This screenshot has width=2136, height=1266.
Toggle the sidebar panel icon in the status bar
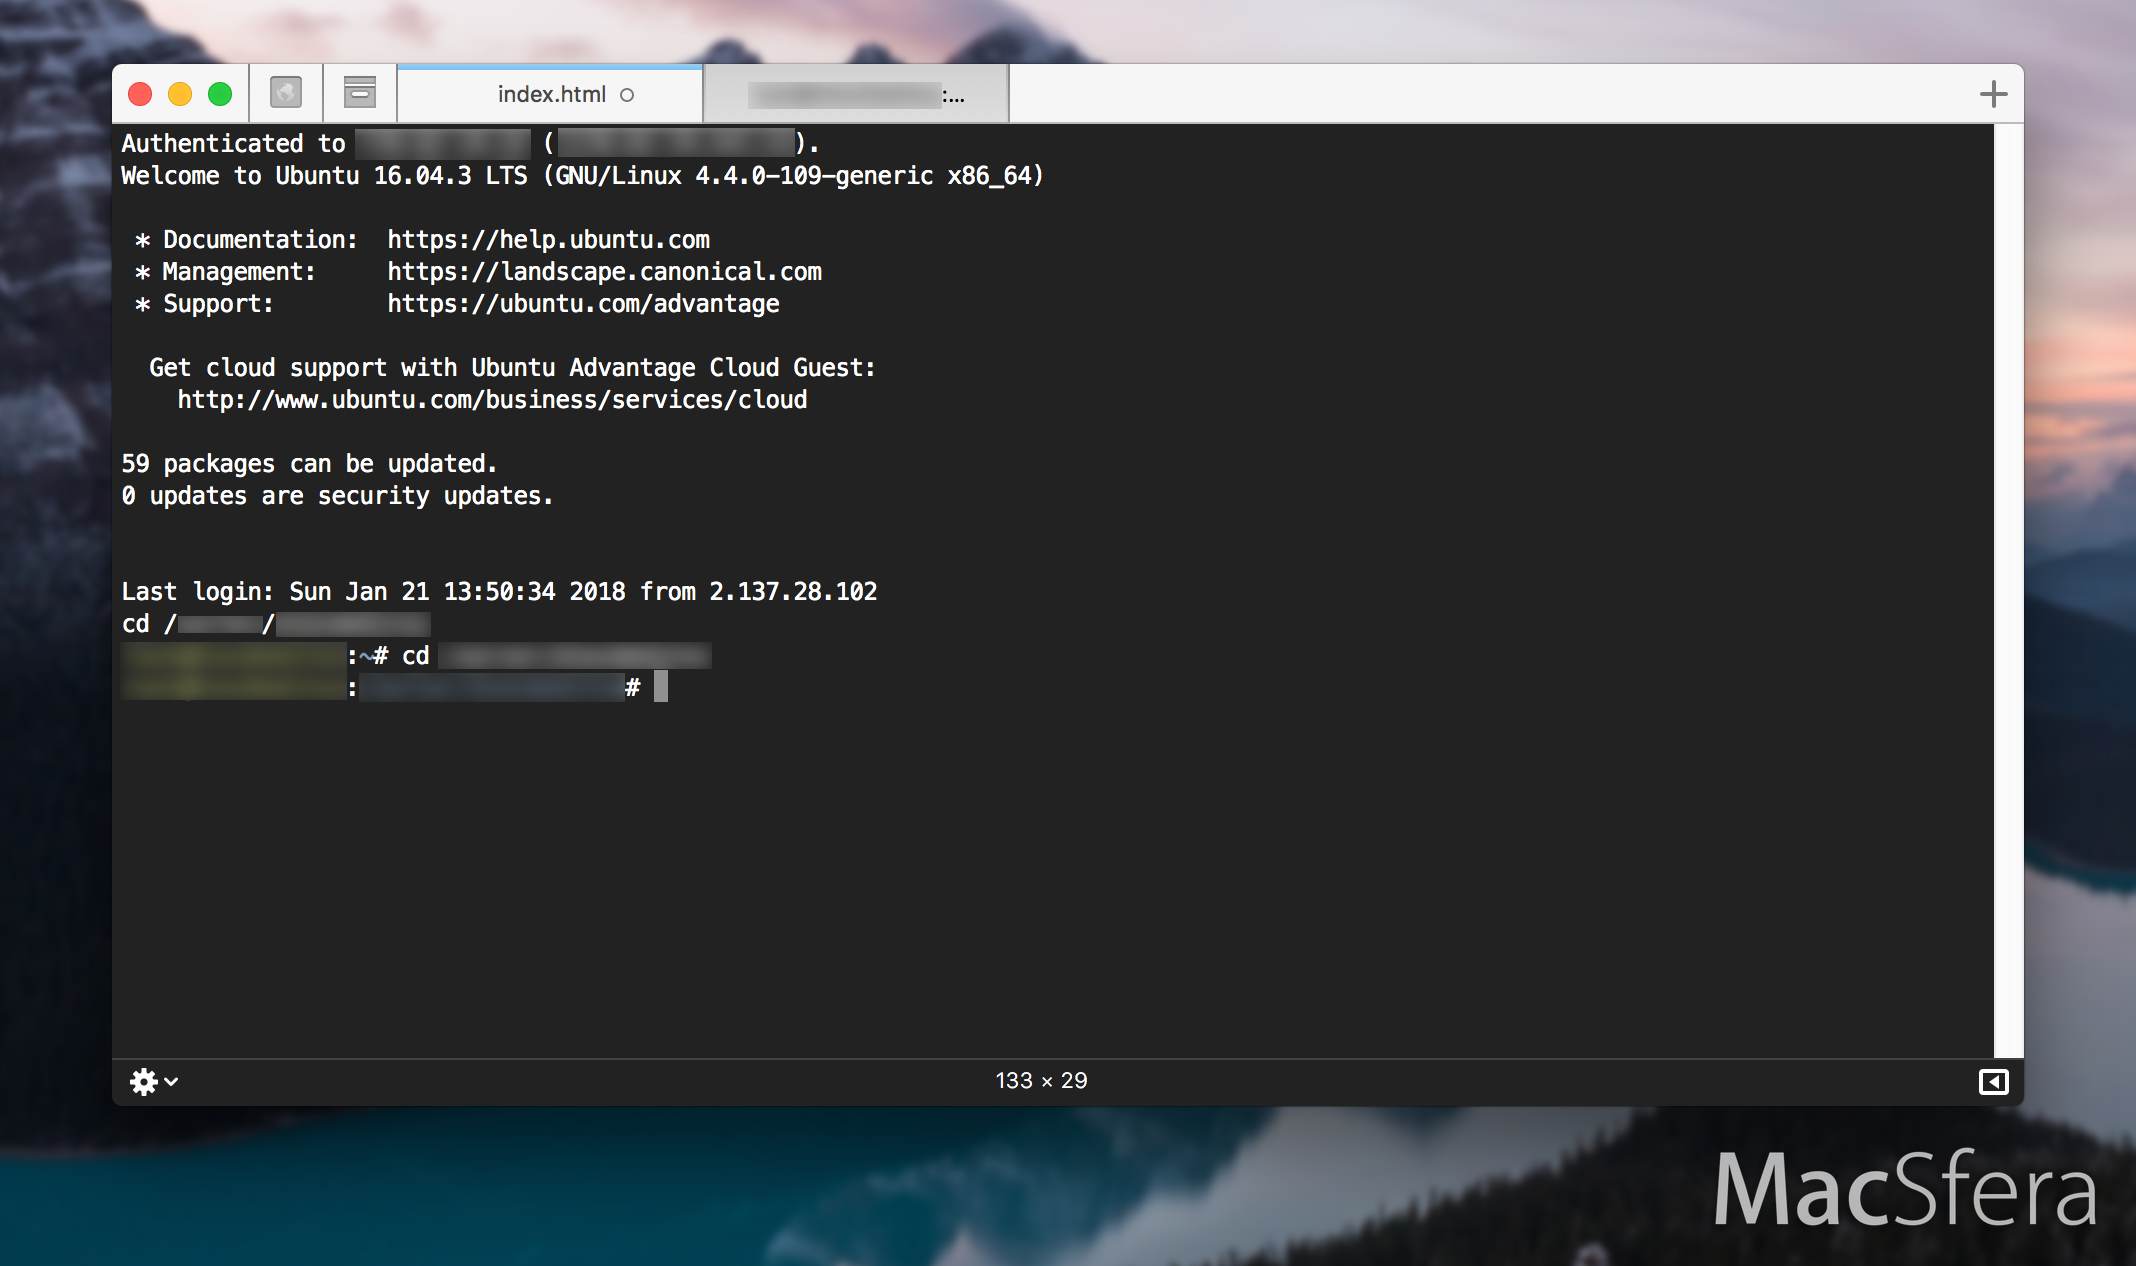click(x=1993, y=1081)
